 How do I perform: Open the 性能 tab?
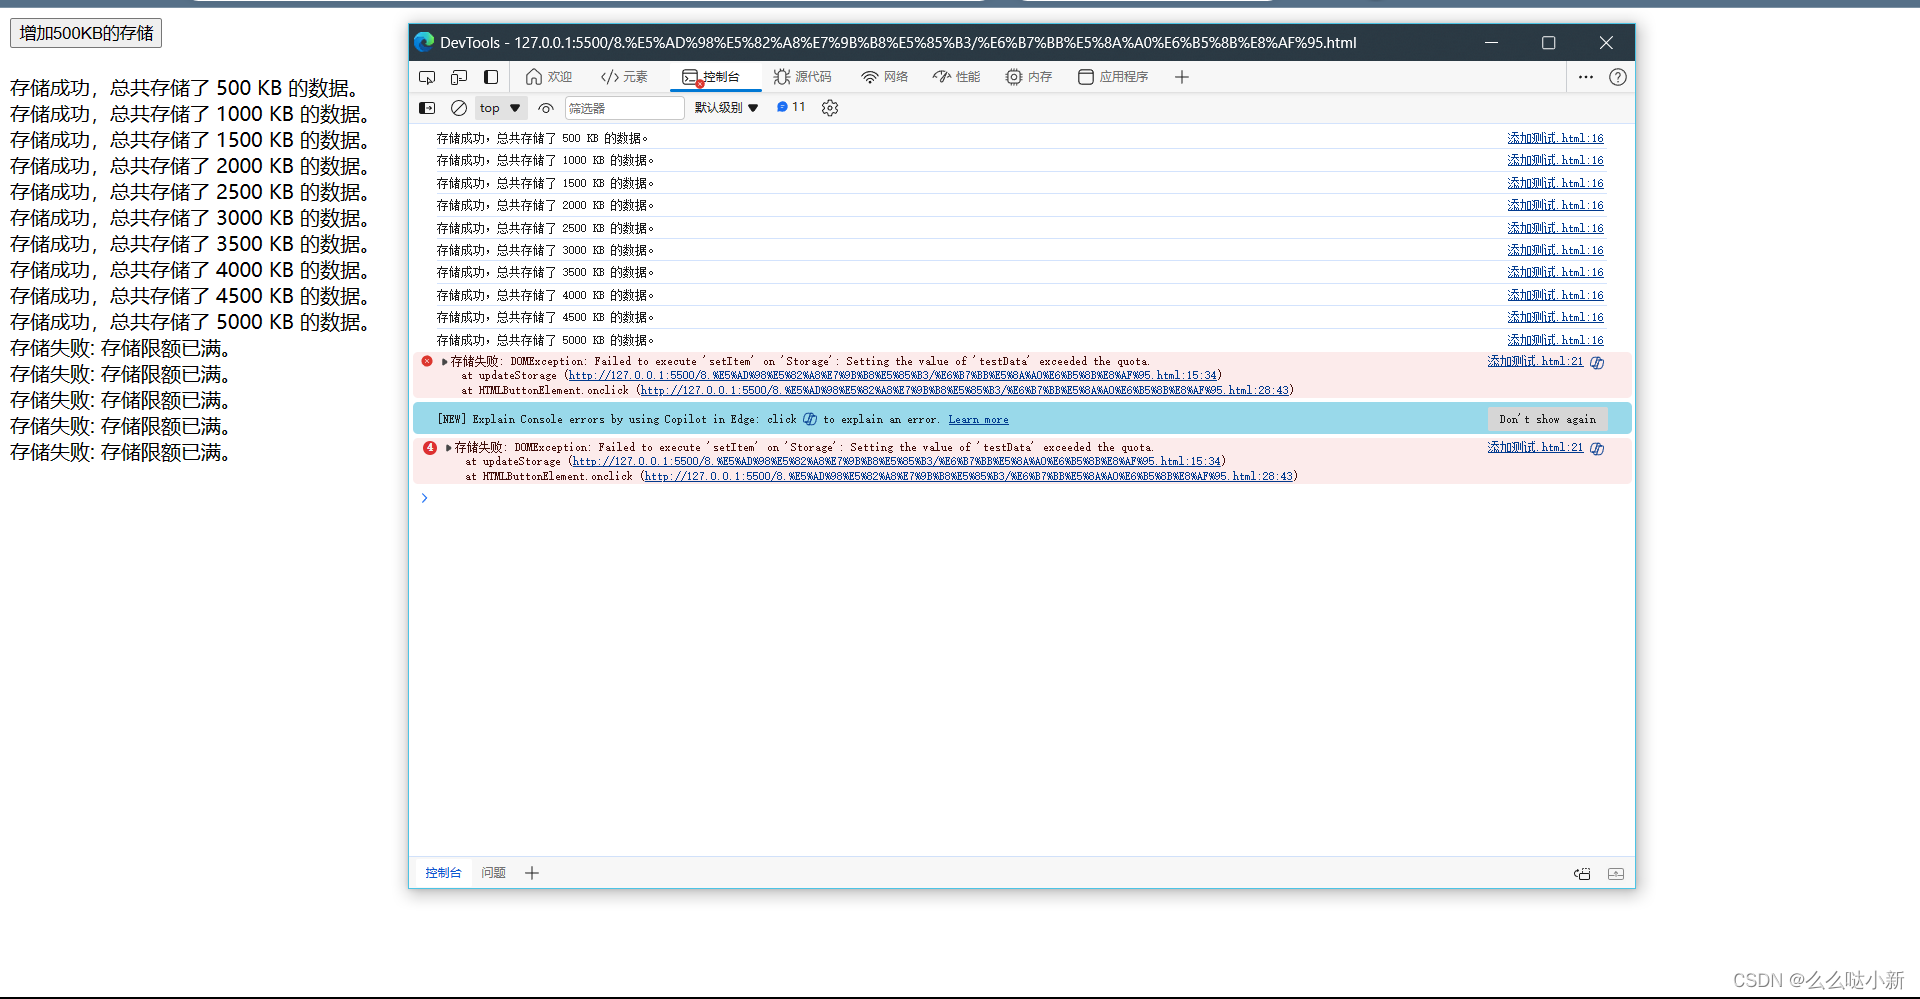click(956, 77)
